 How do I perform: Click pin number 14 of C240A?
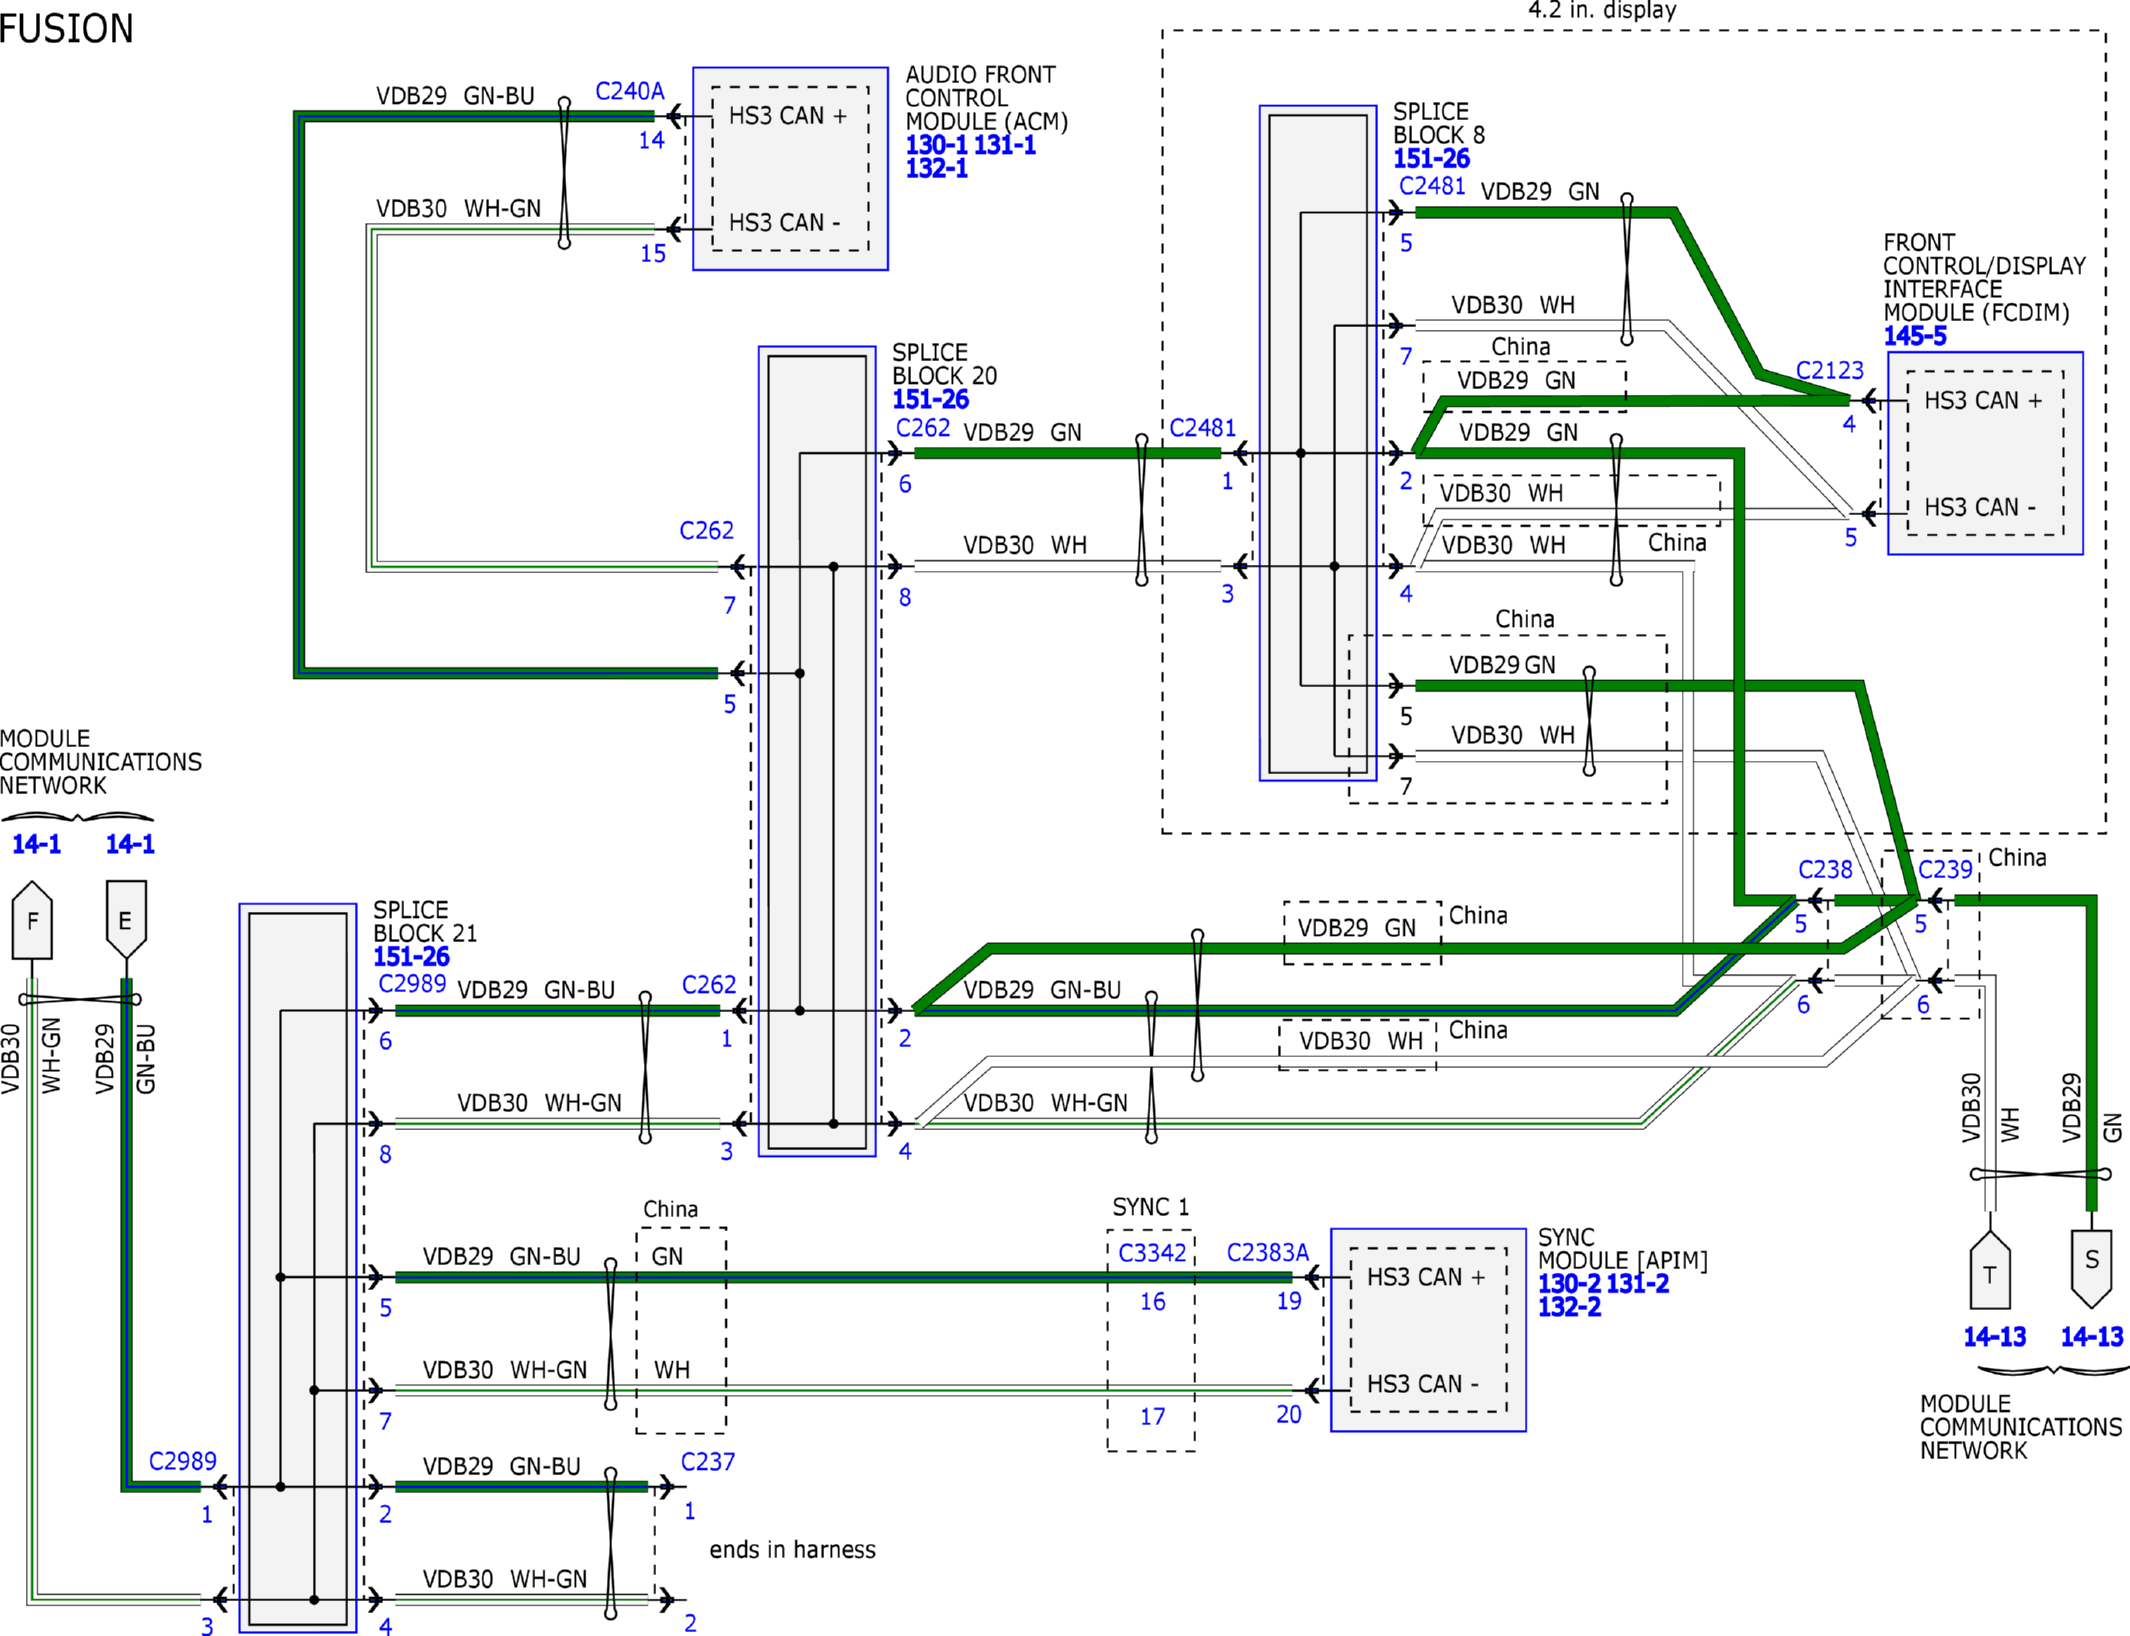[651, 141]
